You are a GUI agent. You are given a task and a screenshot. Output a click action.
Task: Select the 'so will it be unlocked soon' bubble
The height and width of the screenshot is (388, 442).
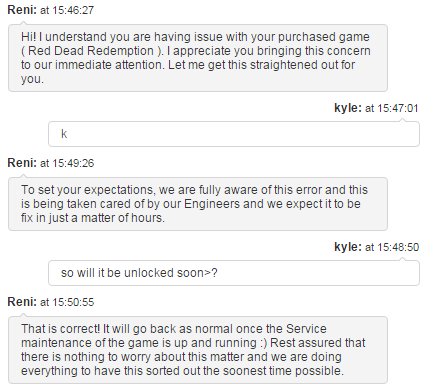click(x=234, y=273)
